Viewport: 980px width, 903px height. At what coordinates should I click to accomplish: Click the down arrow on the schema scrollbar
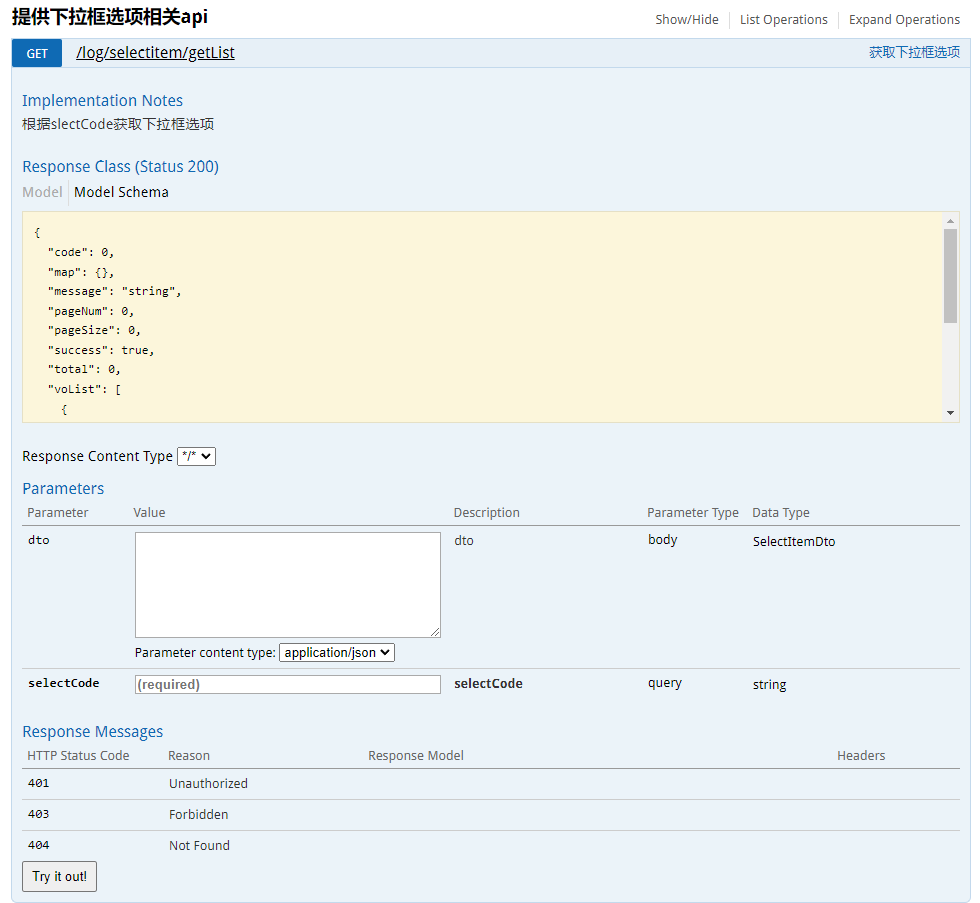coord(951,410)
